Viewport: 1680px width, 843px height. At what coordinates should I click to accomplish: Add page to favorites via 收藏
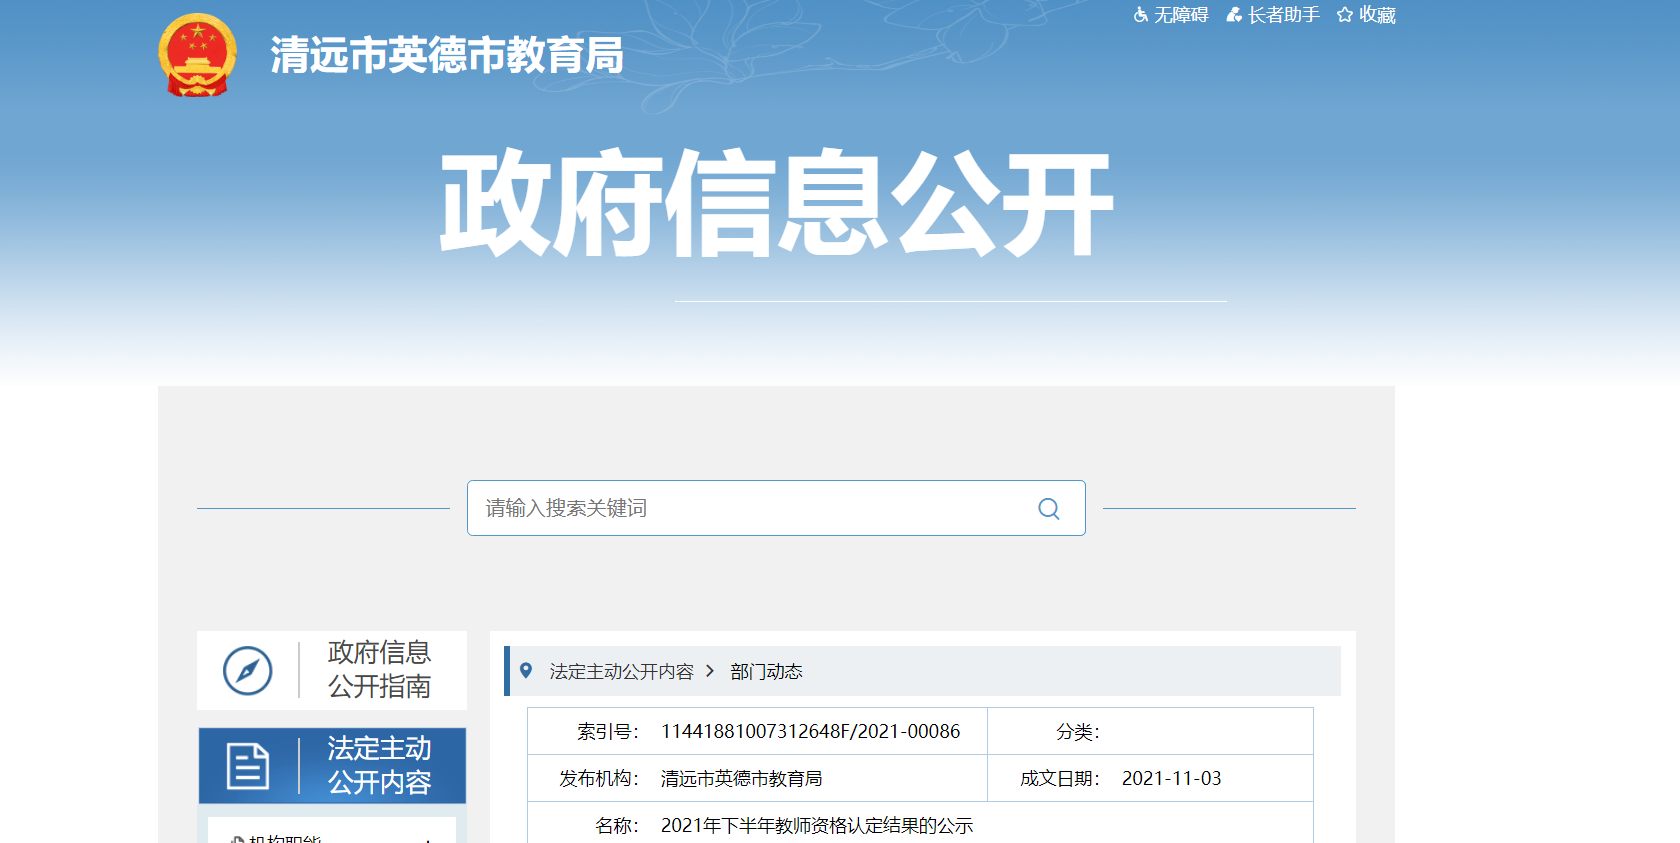[1377, 15]
